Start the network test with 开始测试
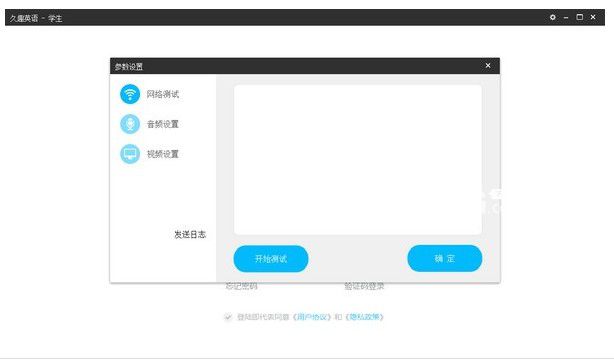614x361 pixels. tap(271, 258)
